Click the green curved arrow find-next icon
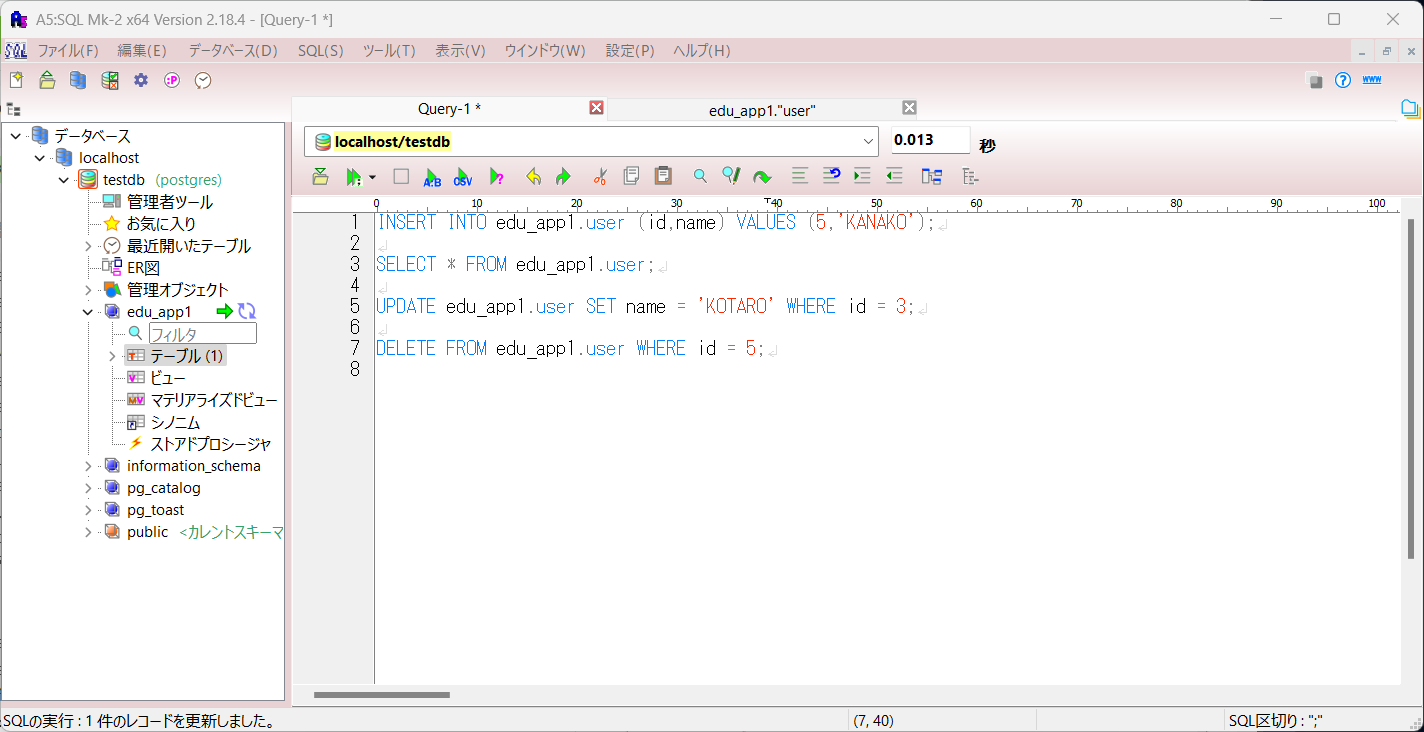 pyautogui.click(x=762, y=177)
